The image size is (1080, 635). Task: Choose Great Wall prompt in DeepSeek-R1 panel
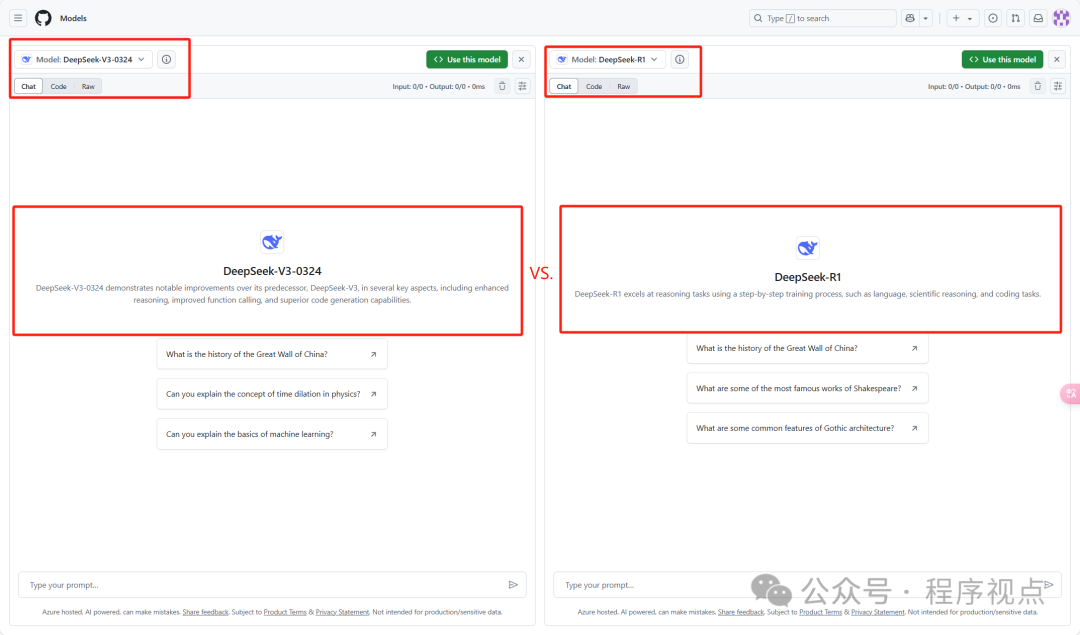click(807, 348)
